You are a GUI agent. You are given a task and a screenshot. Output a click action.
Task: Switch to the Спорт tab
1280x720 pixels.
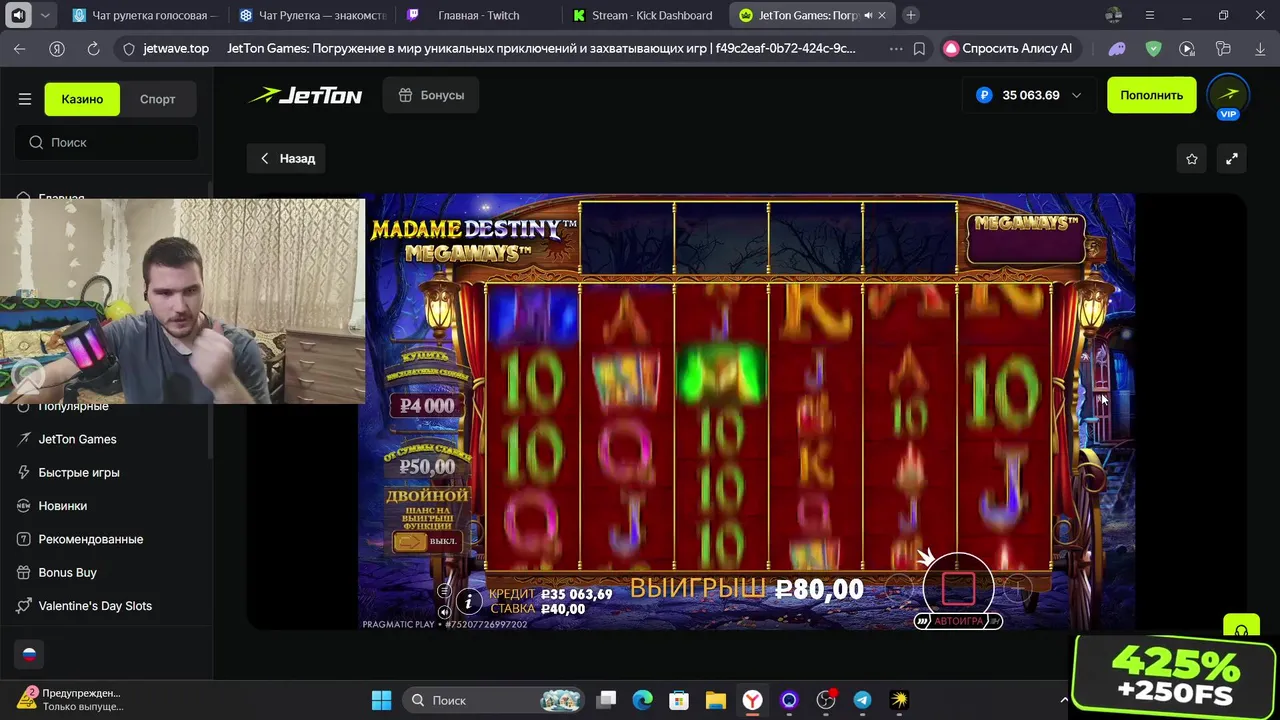point(158,99)
